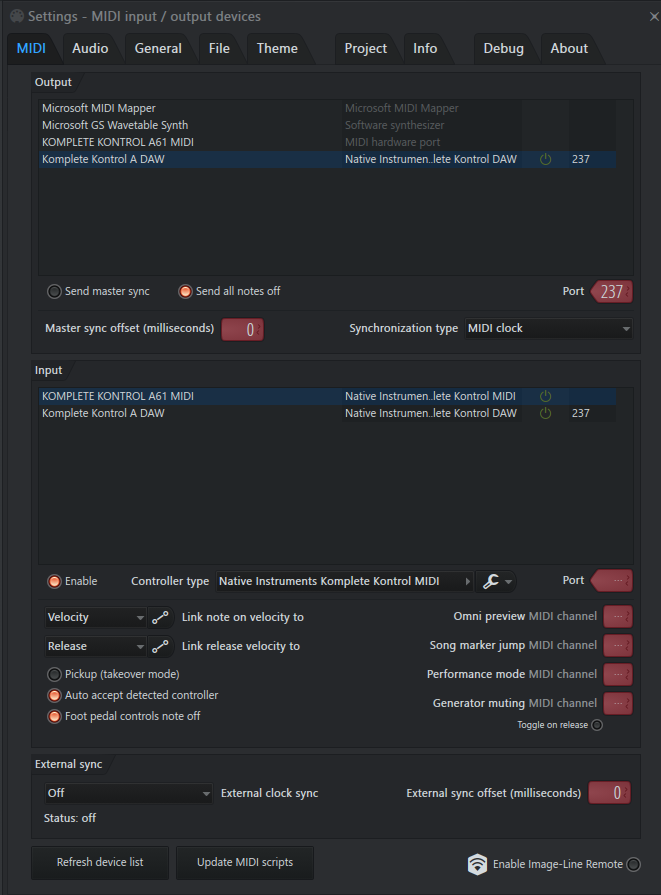Toggle Foot pedal controls note off

(x=54, y=716)
